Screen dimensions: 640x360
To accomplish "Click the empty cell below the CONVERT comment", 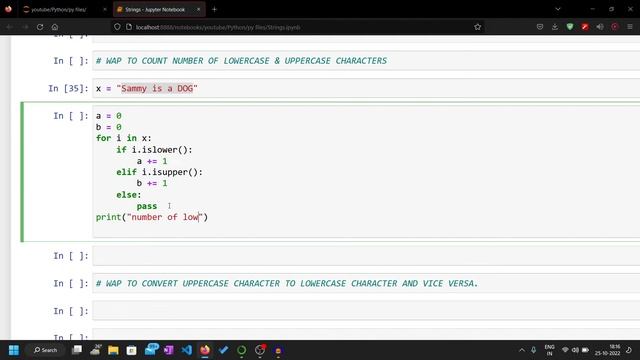I will click(x=366, y=311).
